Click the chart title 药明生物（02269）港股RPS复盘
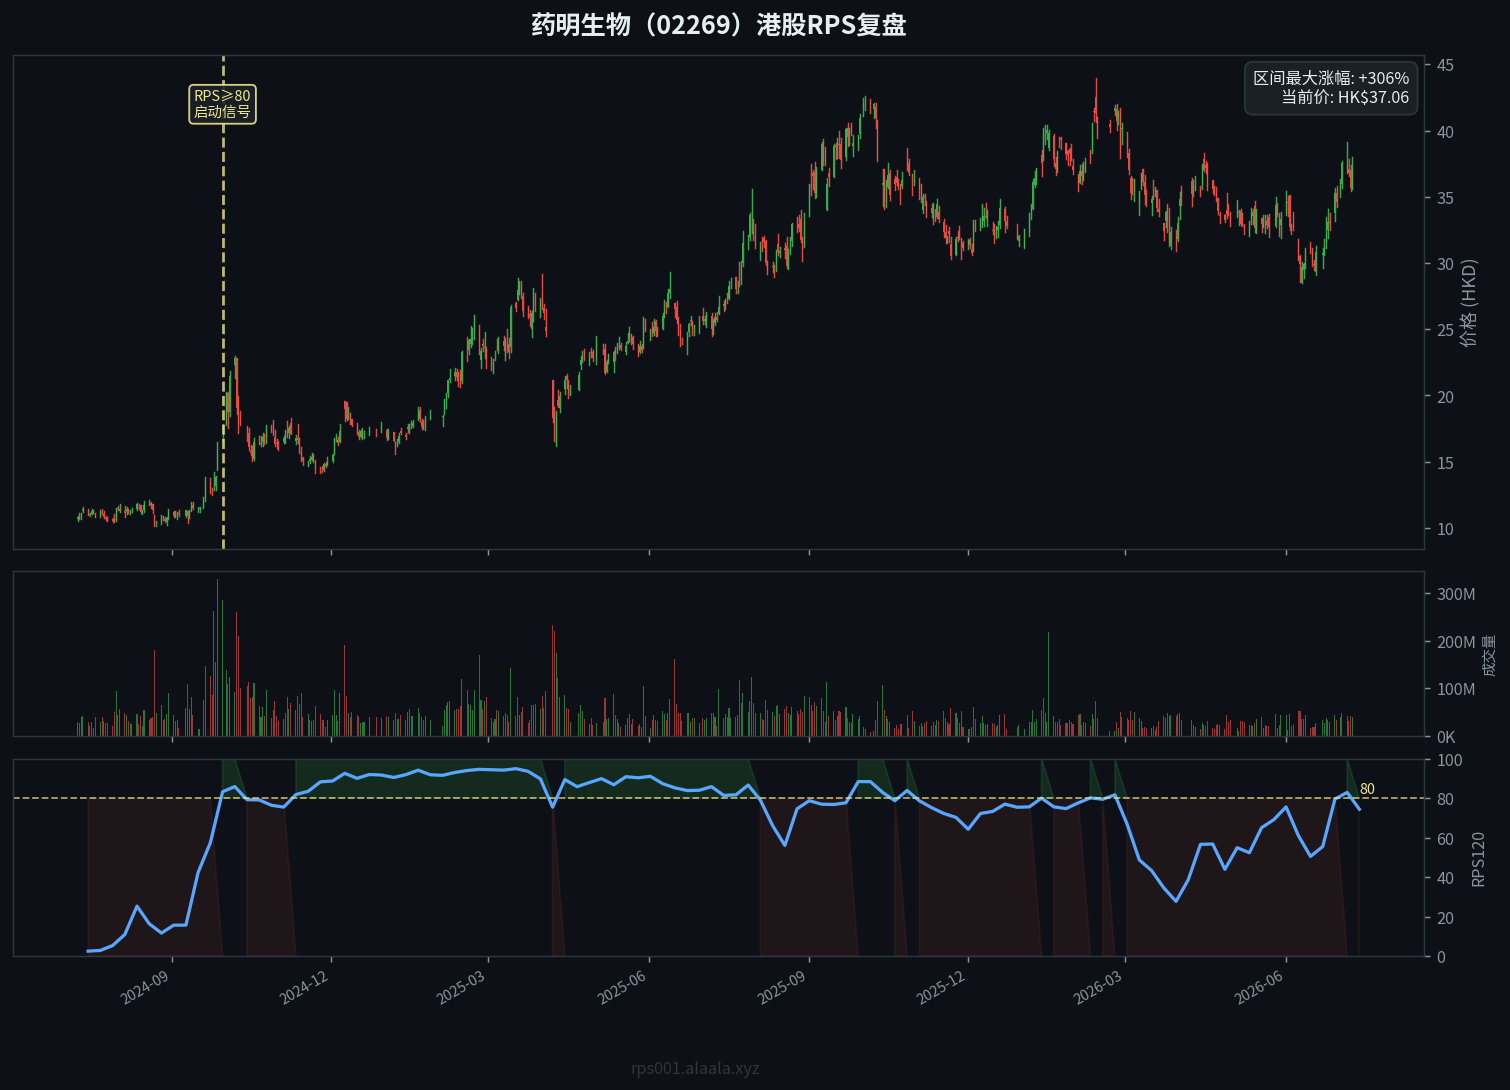 click(x=718, y=25)
